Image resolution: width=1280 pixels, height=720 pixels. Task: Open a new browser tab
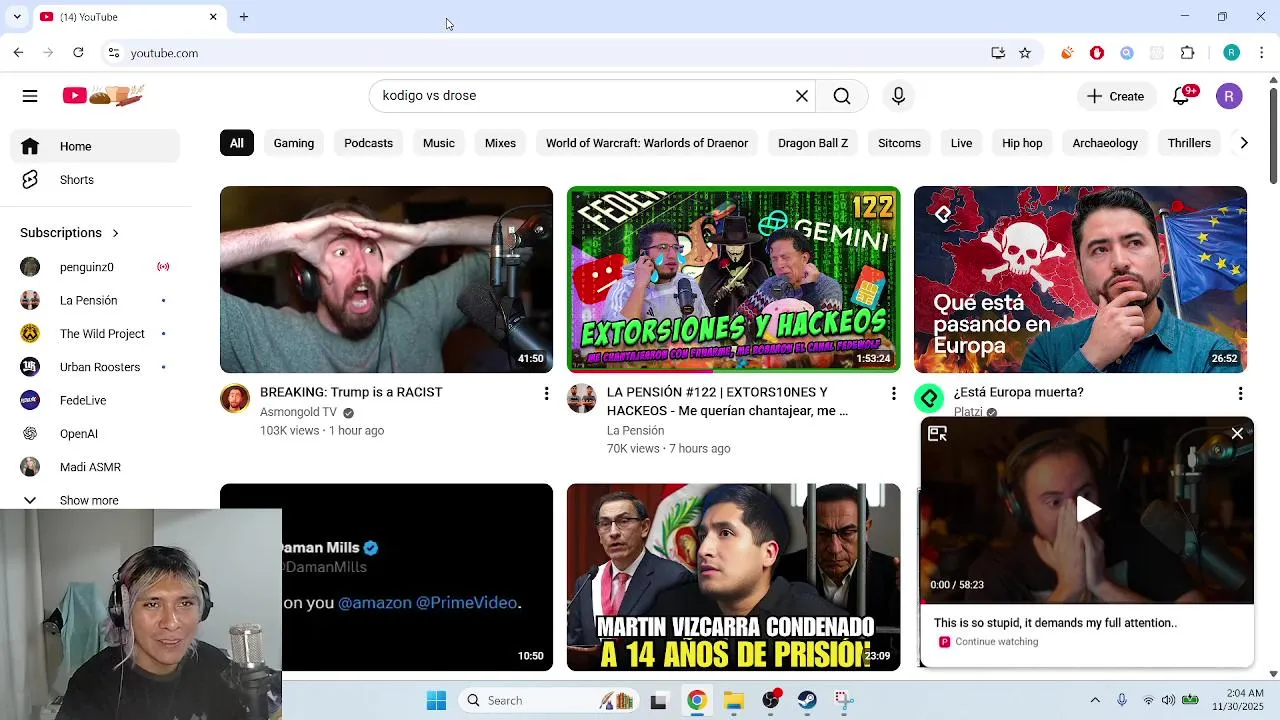point(244,17)
